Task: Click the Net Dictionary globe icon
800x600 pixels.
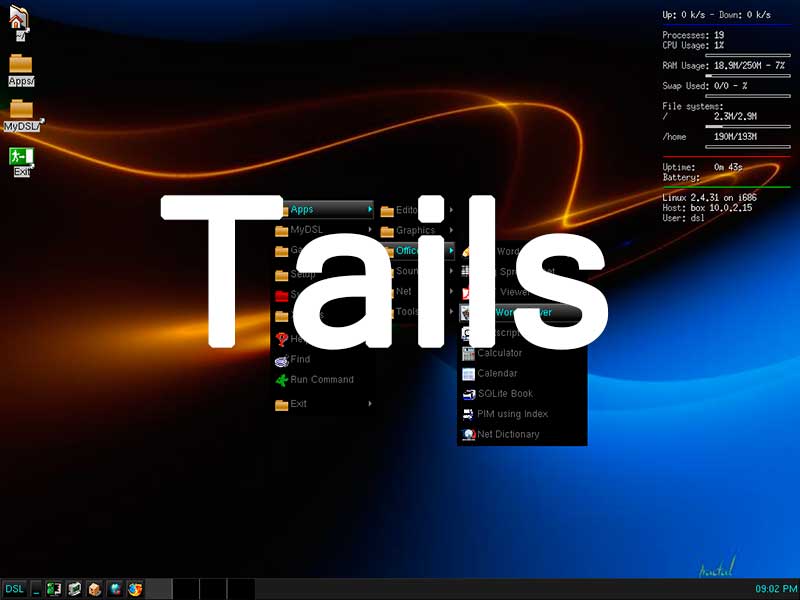Action: pyautogui.click(x=468, y=434)
